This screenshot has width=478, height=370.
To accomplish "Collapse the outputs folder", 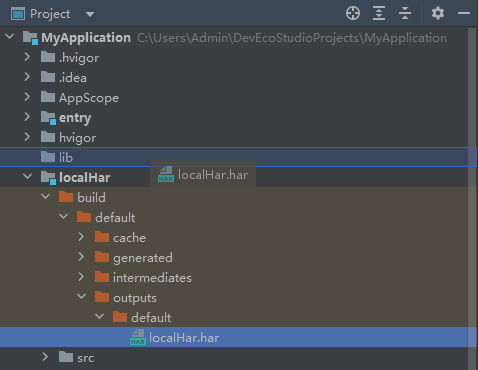I will coord(82,296).
